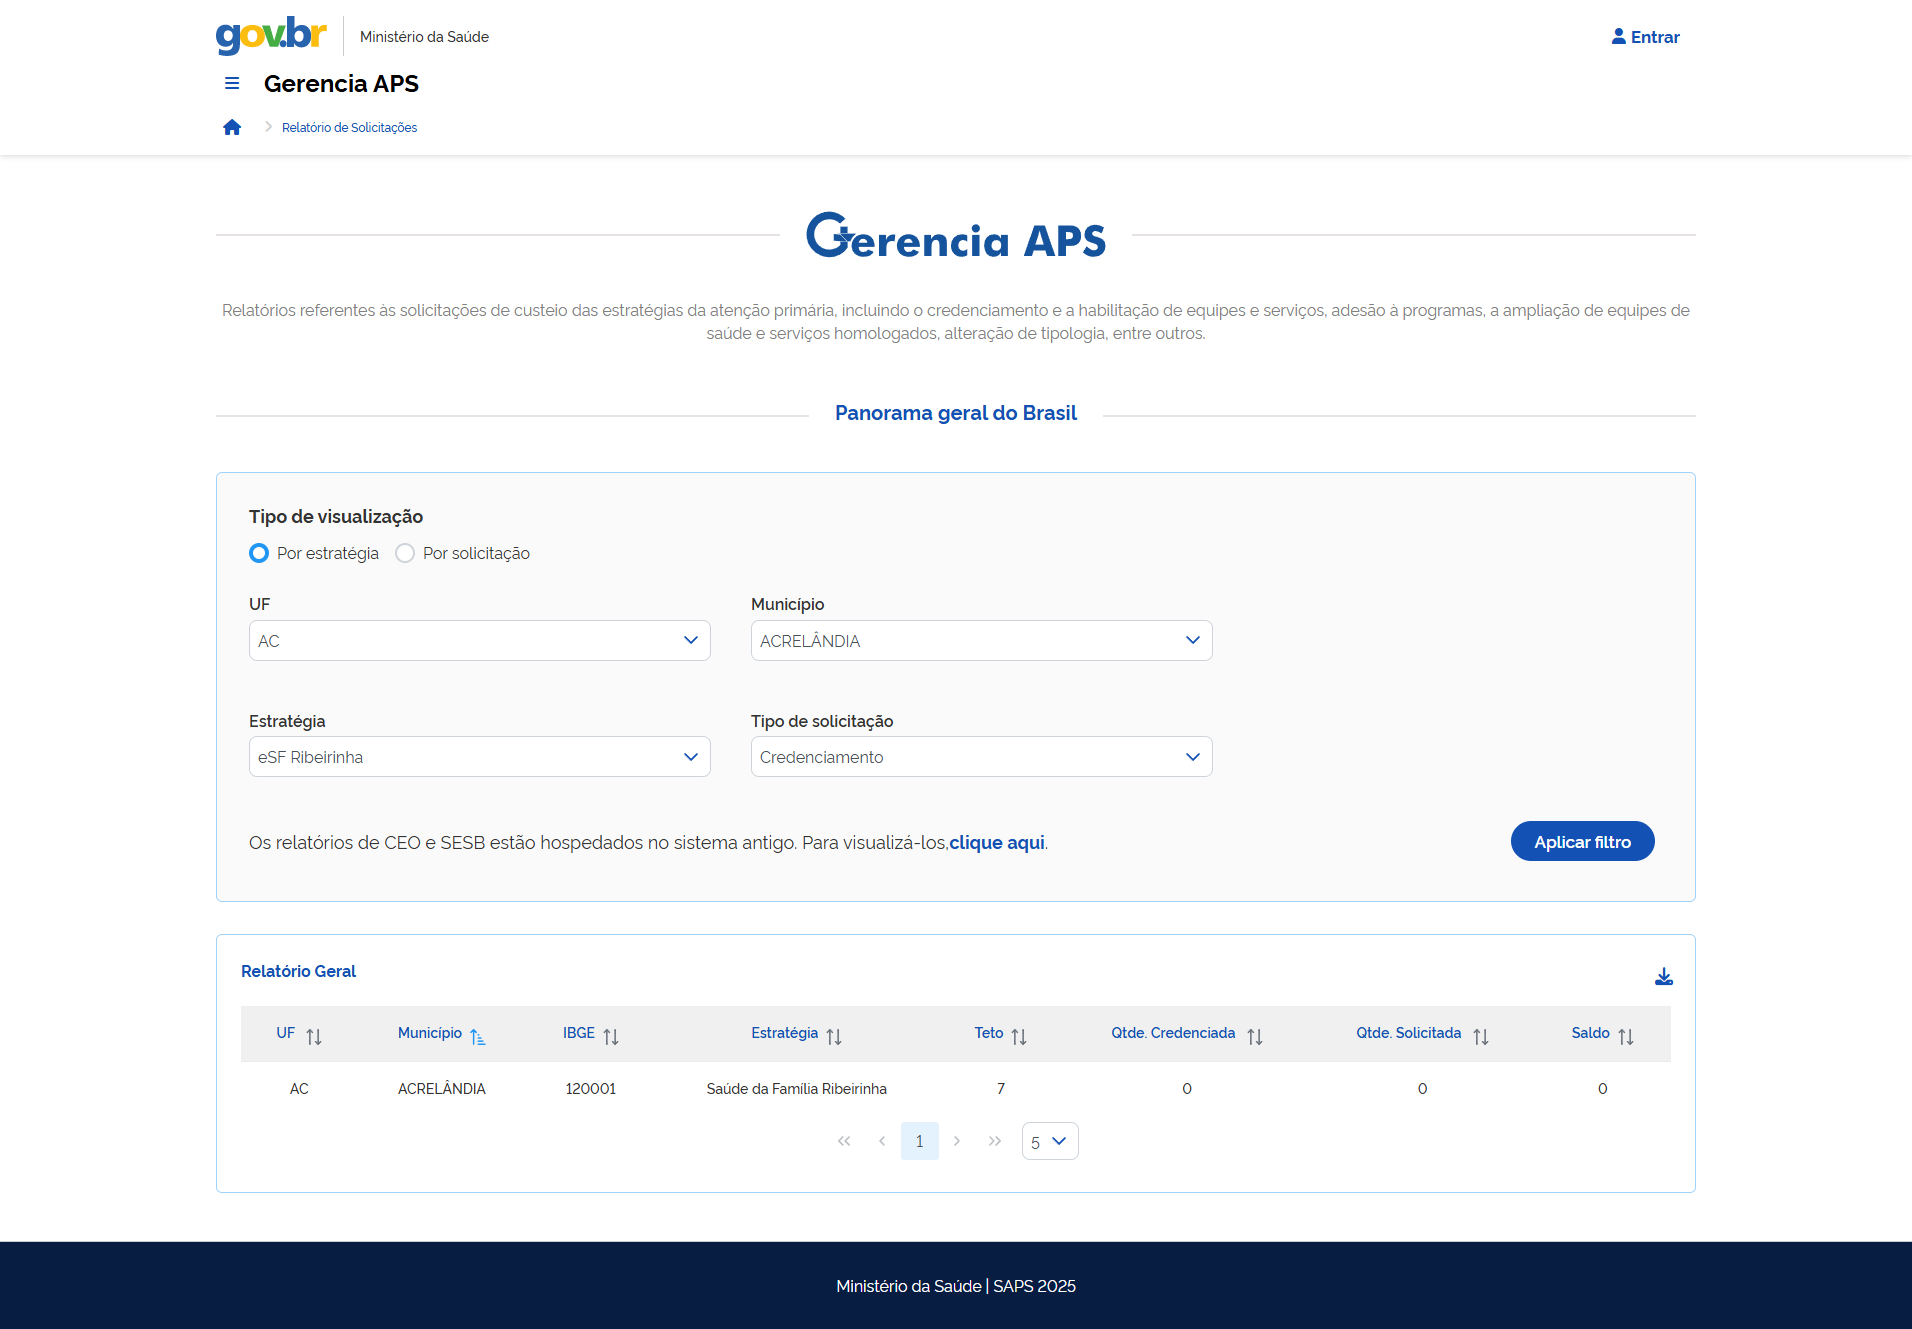Expand the Tipo de solicitação dropdown

tap(981, 757)
